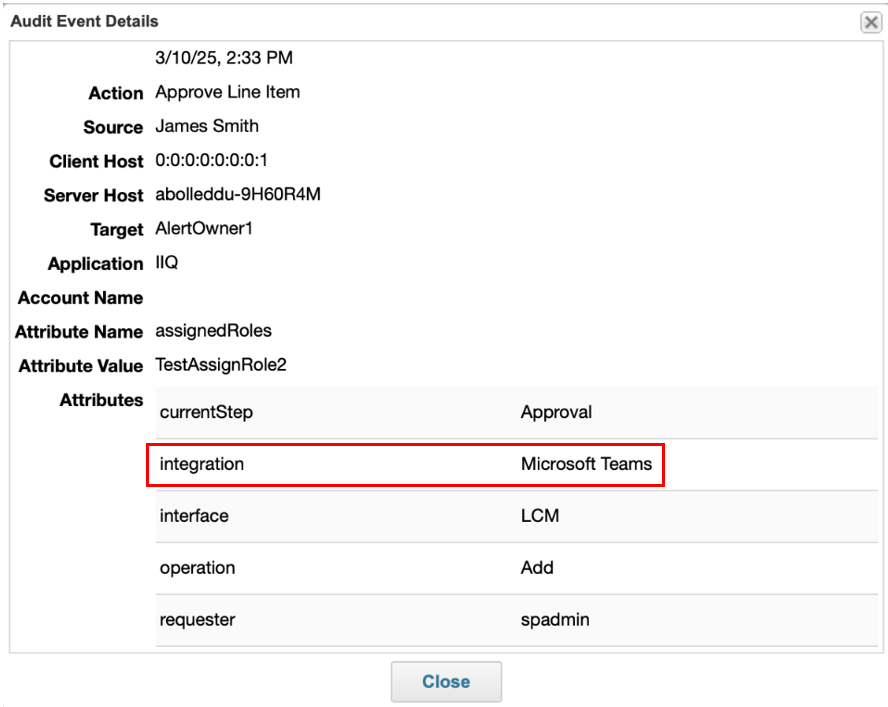Click the spadmin requester value

555,620
